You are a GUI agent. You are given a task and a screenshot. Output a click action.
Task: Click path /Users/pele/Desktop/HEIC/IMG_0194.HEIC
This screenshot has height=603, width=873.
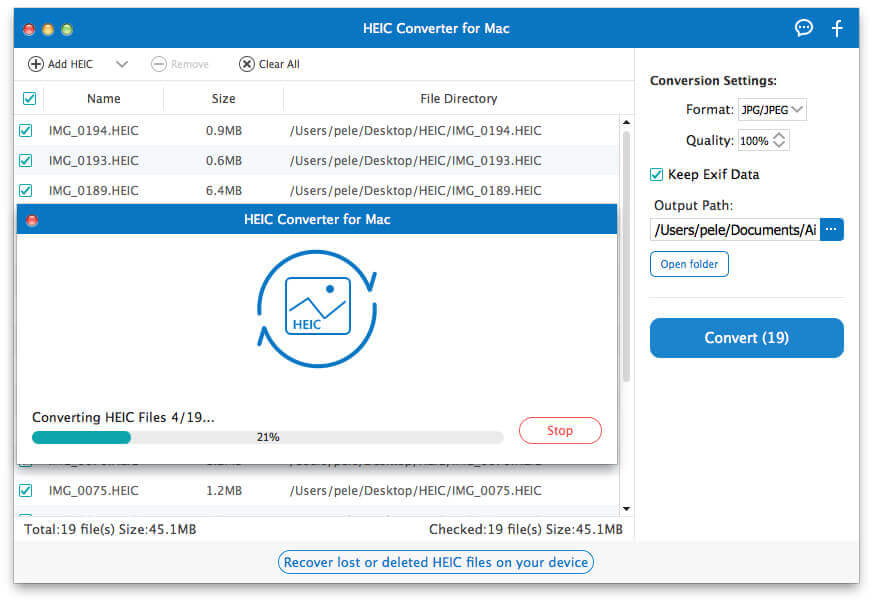click(x=415, y=130)
